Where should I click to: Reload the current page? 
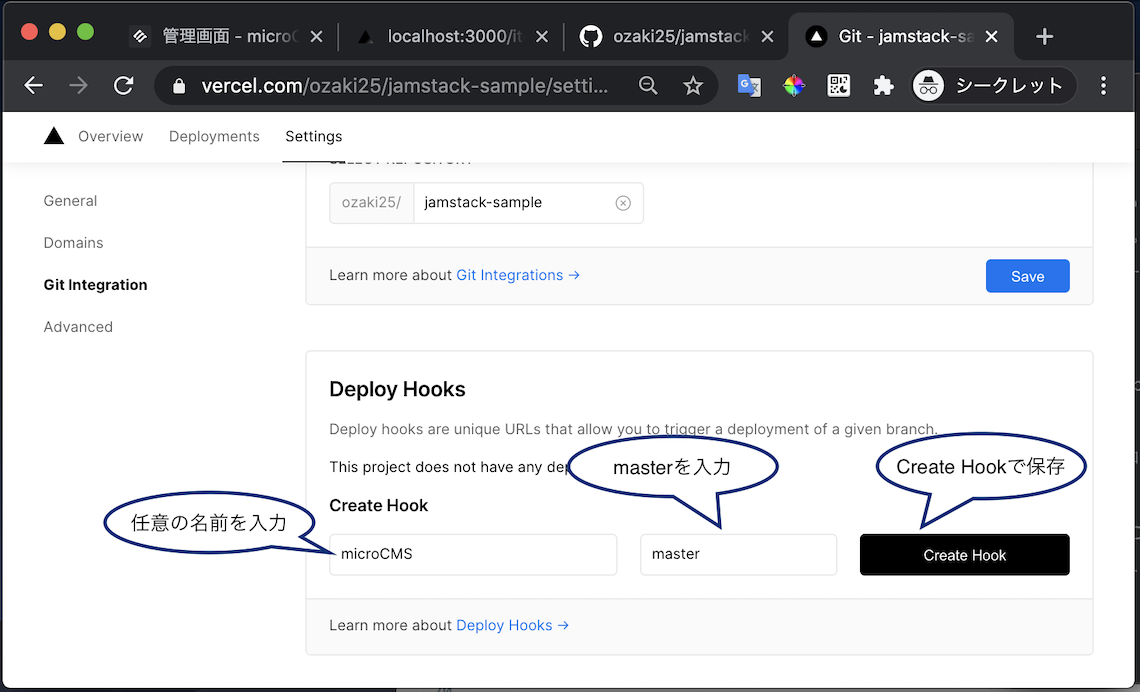[x=124, y=86]
